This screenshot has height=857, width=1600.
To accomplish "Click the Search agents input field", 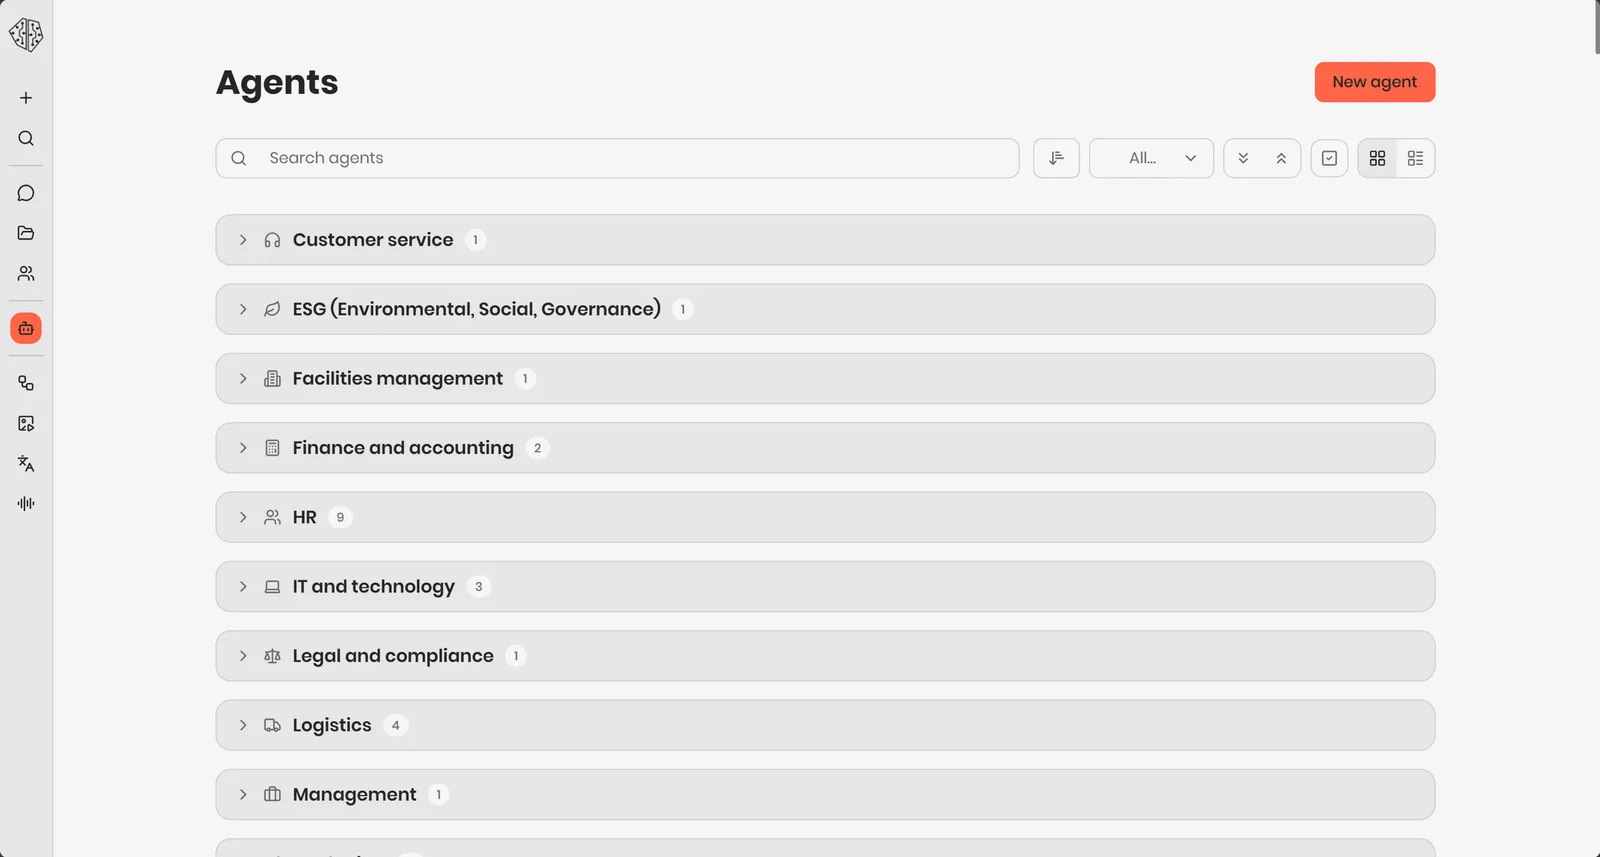I will coord(617,158).
